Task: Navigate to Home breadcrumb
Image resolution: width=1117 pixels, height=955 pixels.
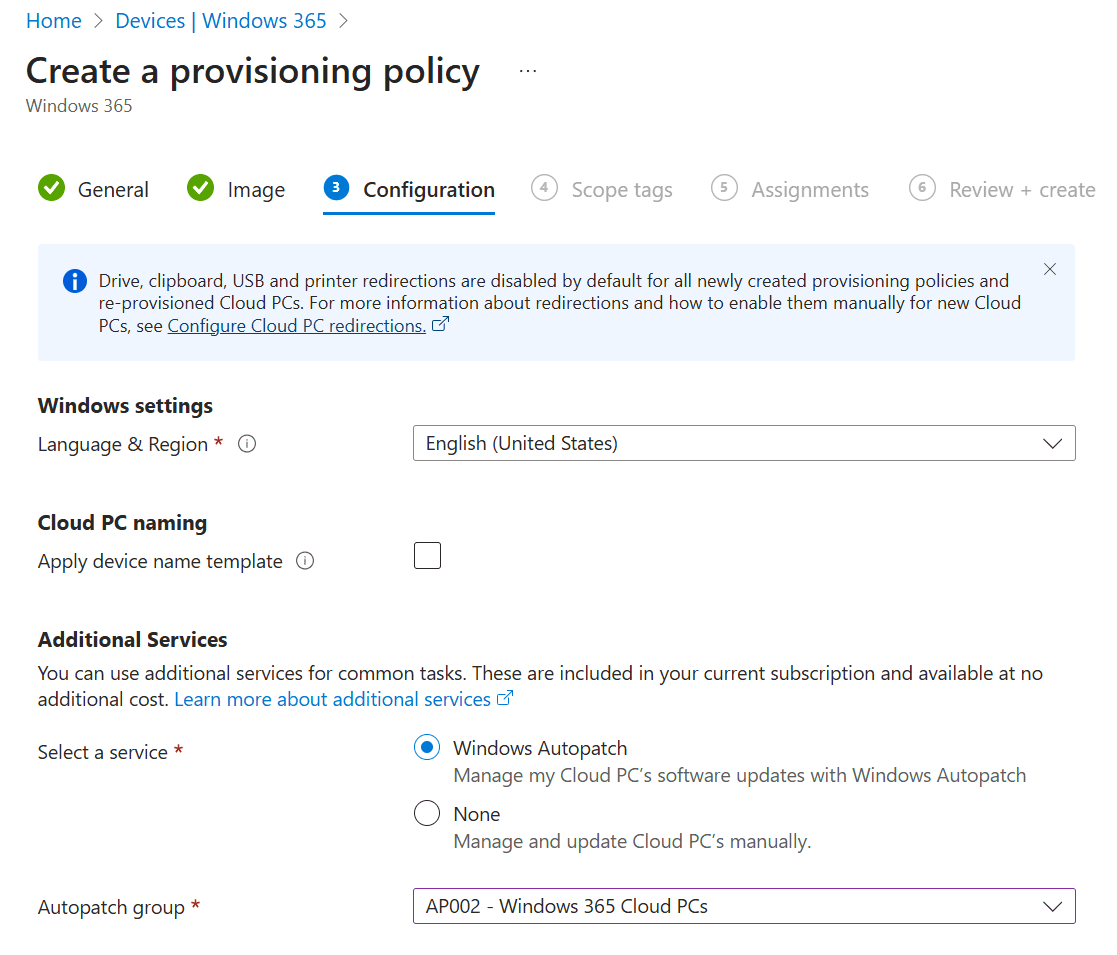Action: point(54,21)
